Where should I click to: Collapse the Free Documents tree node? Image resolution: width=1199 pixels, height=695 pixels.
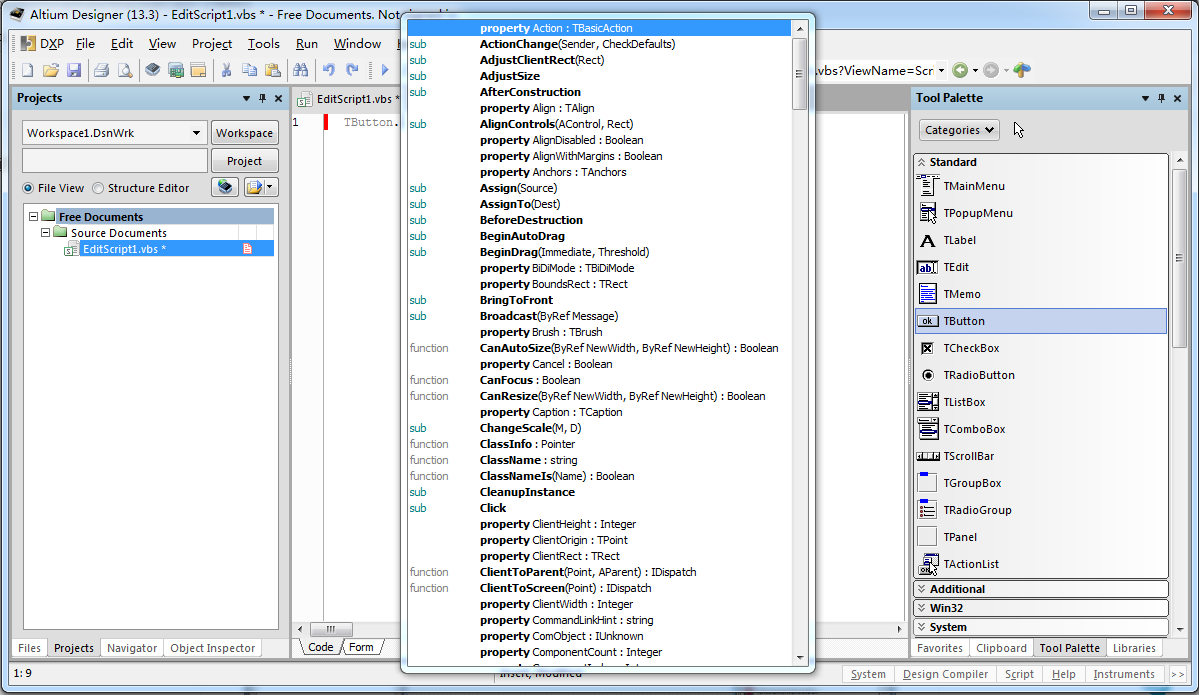pyautogui.click(x=34, y=216)
